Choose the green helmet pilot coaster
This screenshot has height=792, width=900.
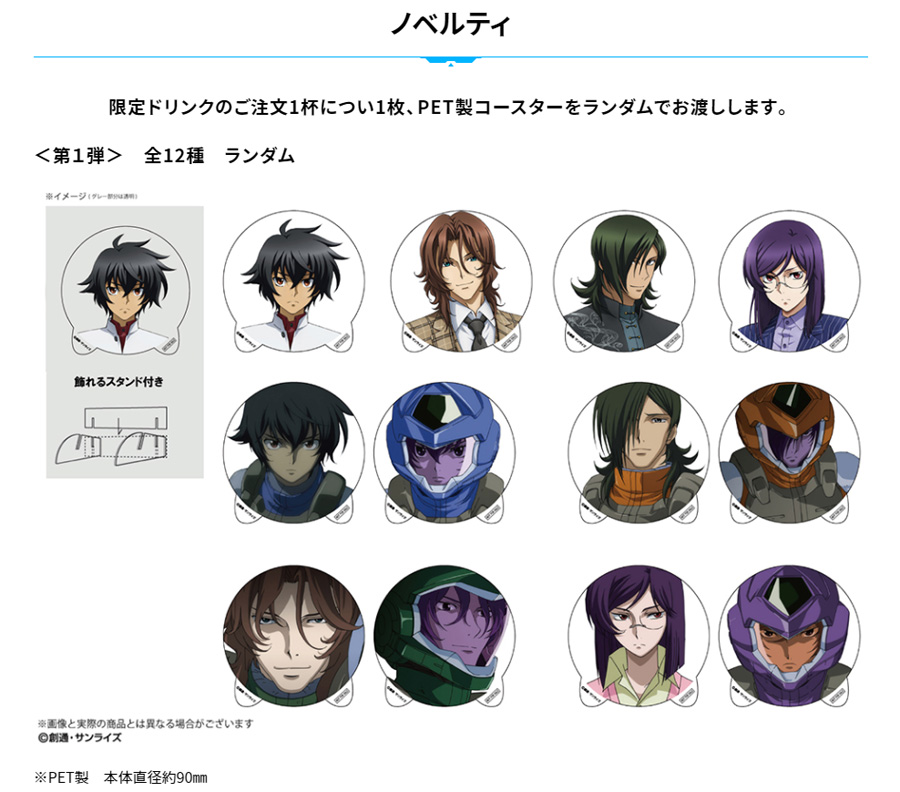click(x=445, y=636)
